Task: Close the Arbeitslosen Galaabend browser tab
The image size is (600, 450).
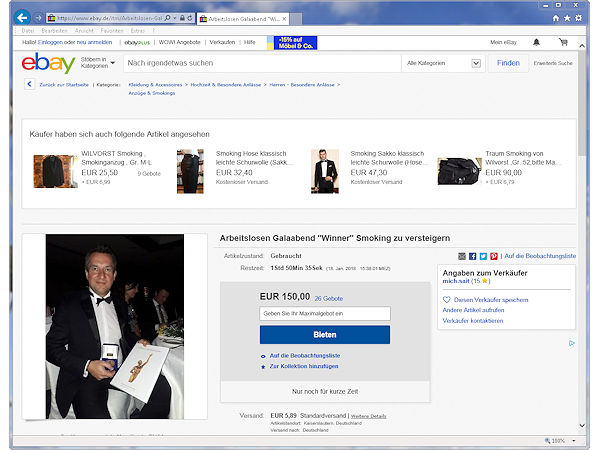Action: coord(284,19)
